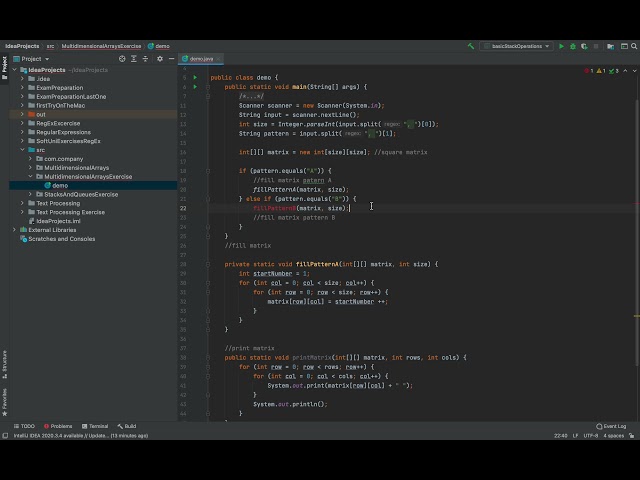
Task: Select the RegularExpressions folder
Action: click(63, 132)
